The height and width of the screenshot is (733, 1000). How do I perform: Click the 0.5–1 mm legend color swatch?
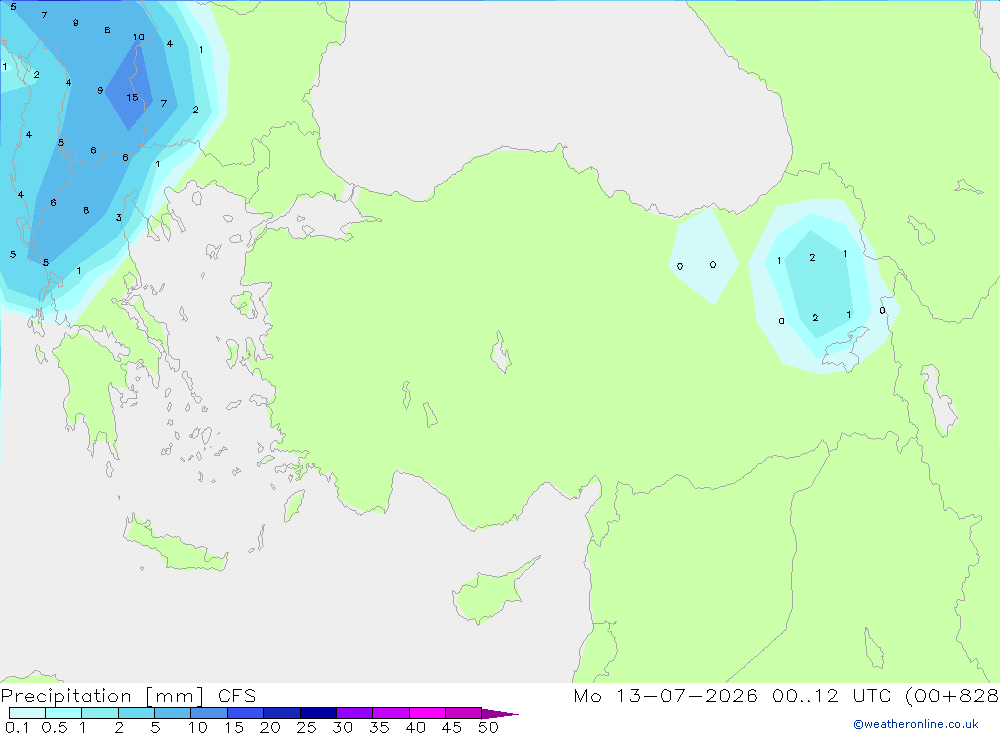coord(64,713)
